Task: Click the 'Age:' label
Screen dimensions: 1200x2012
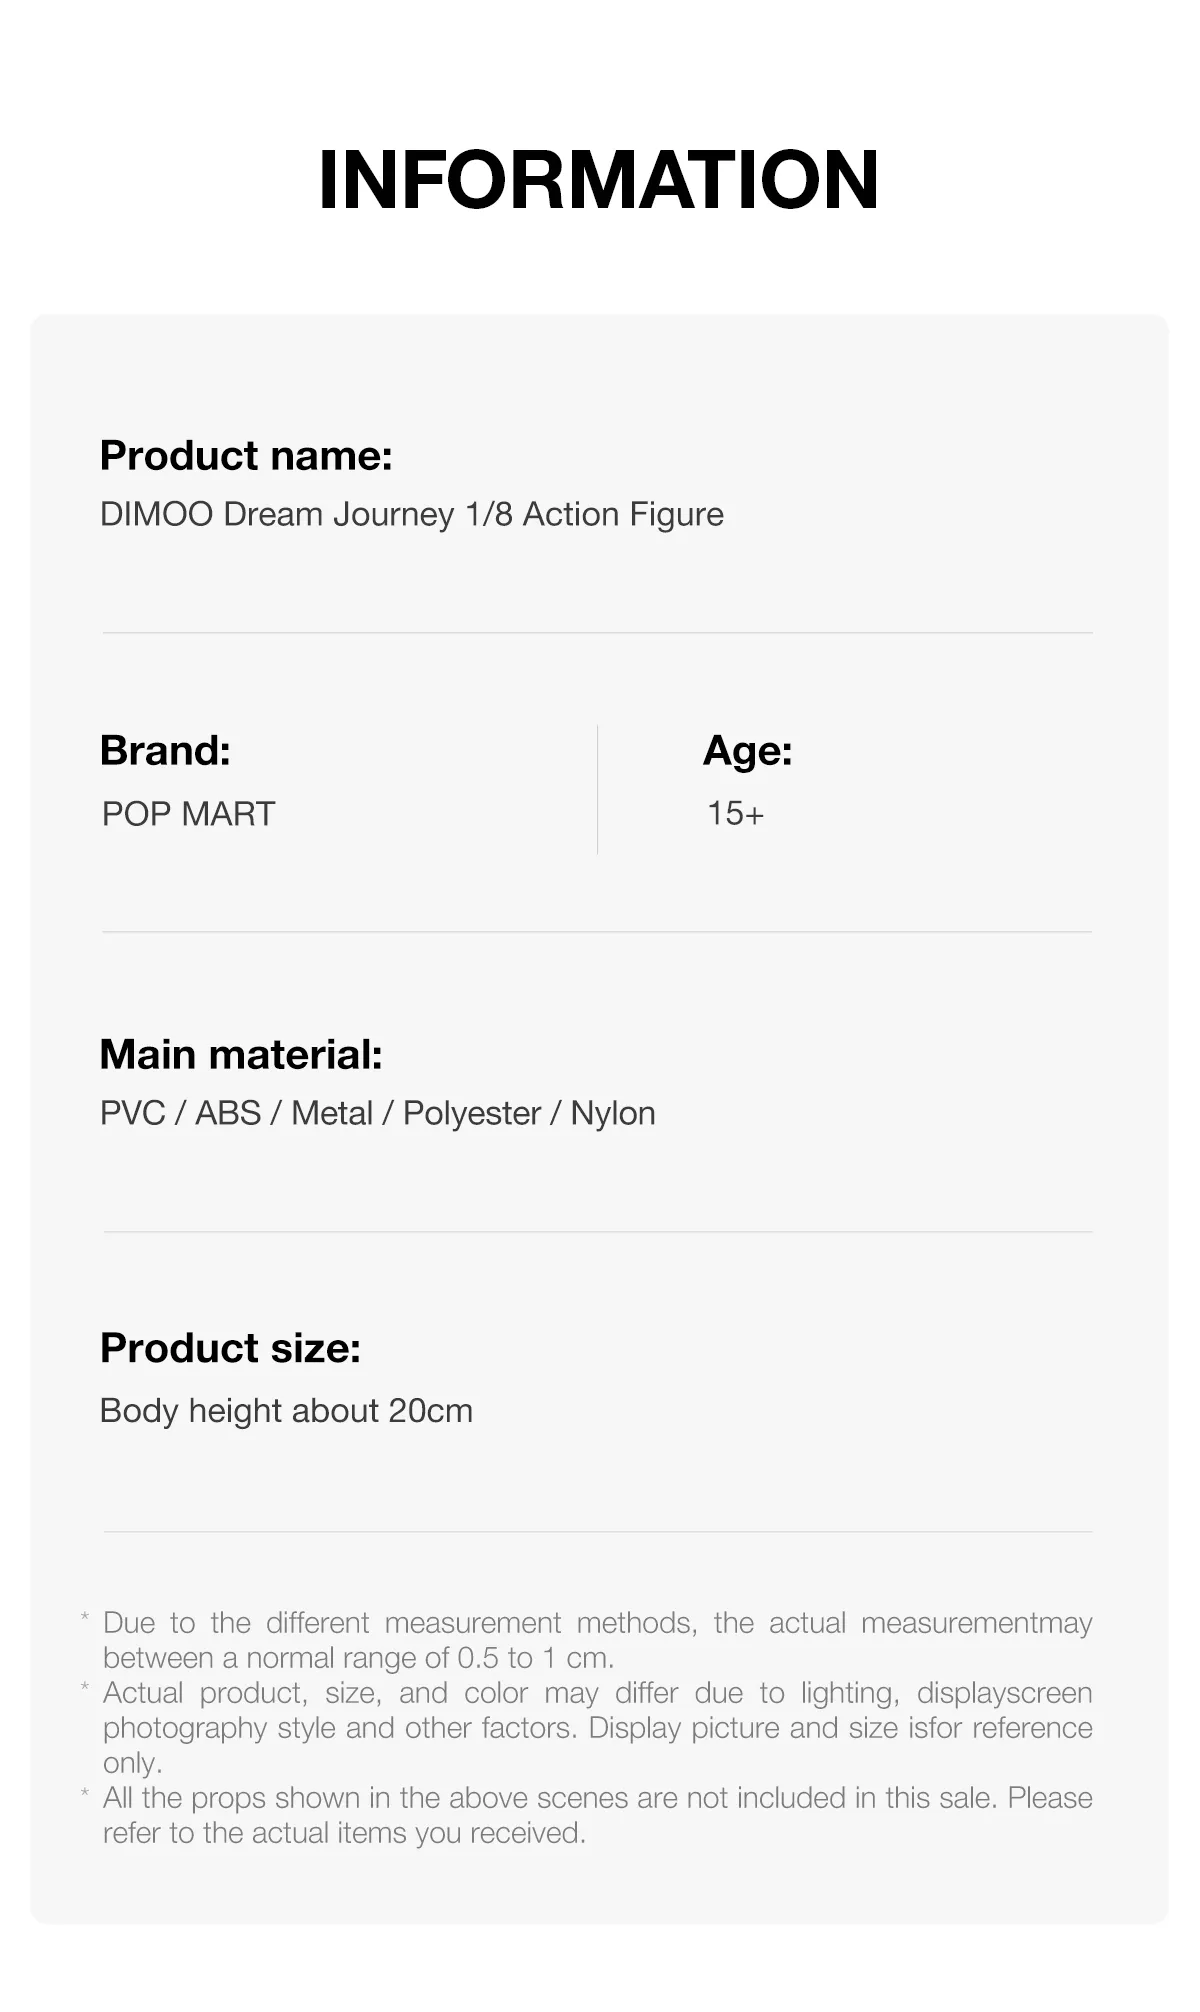Action: point(747,751)
